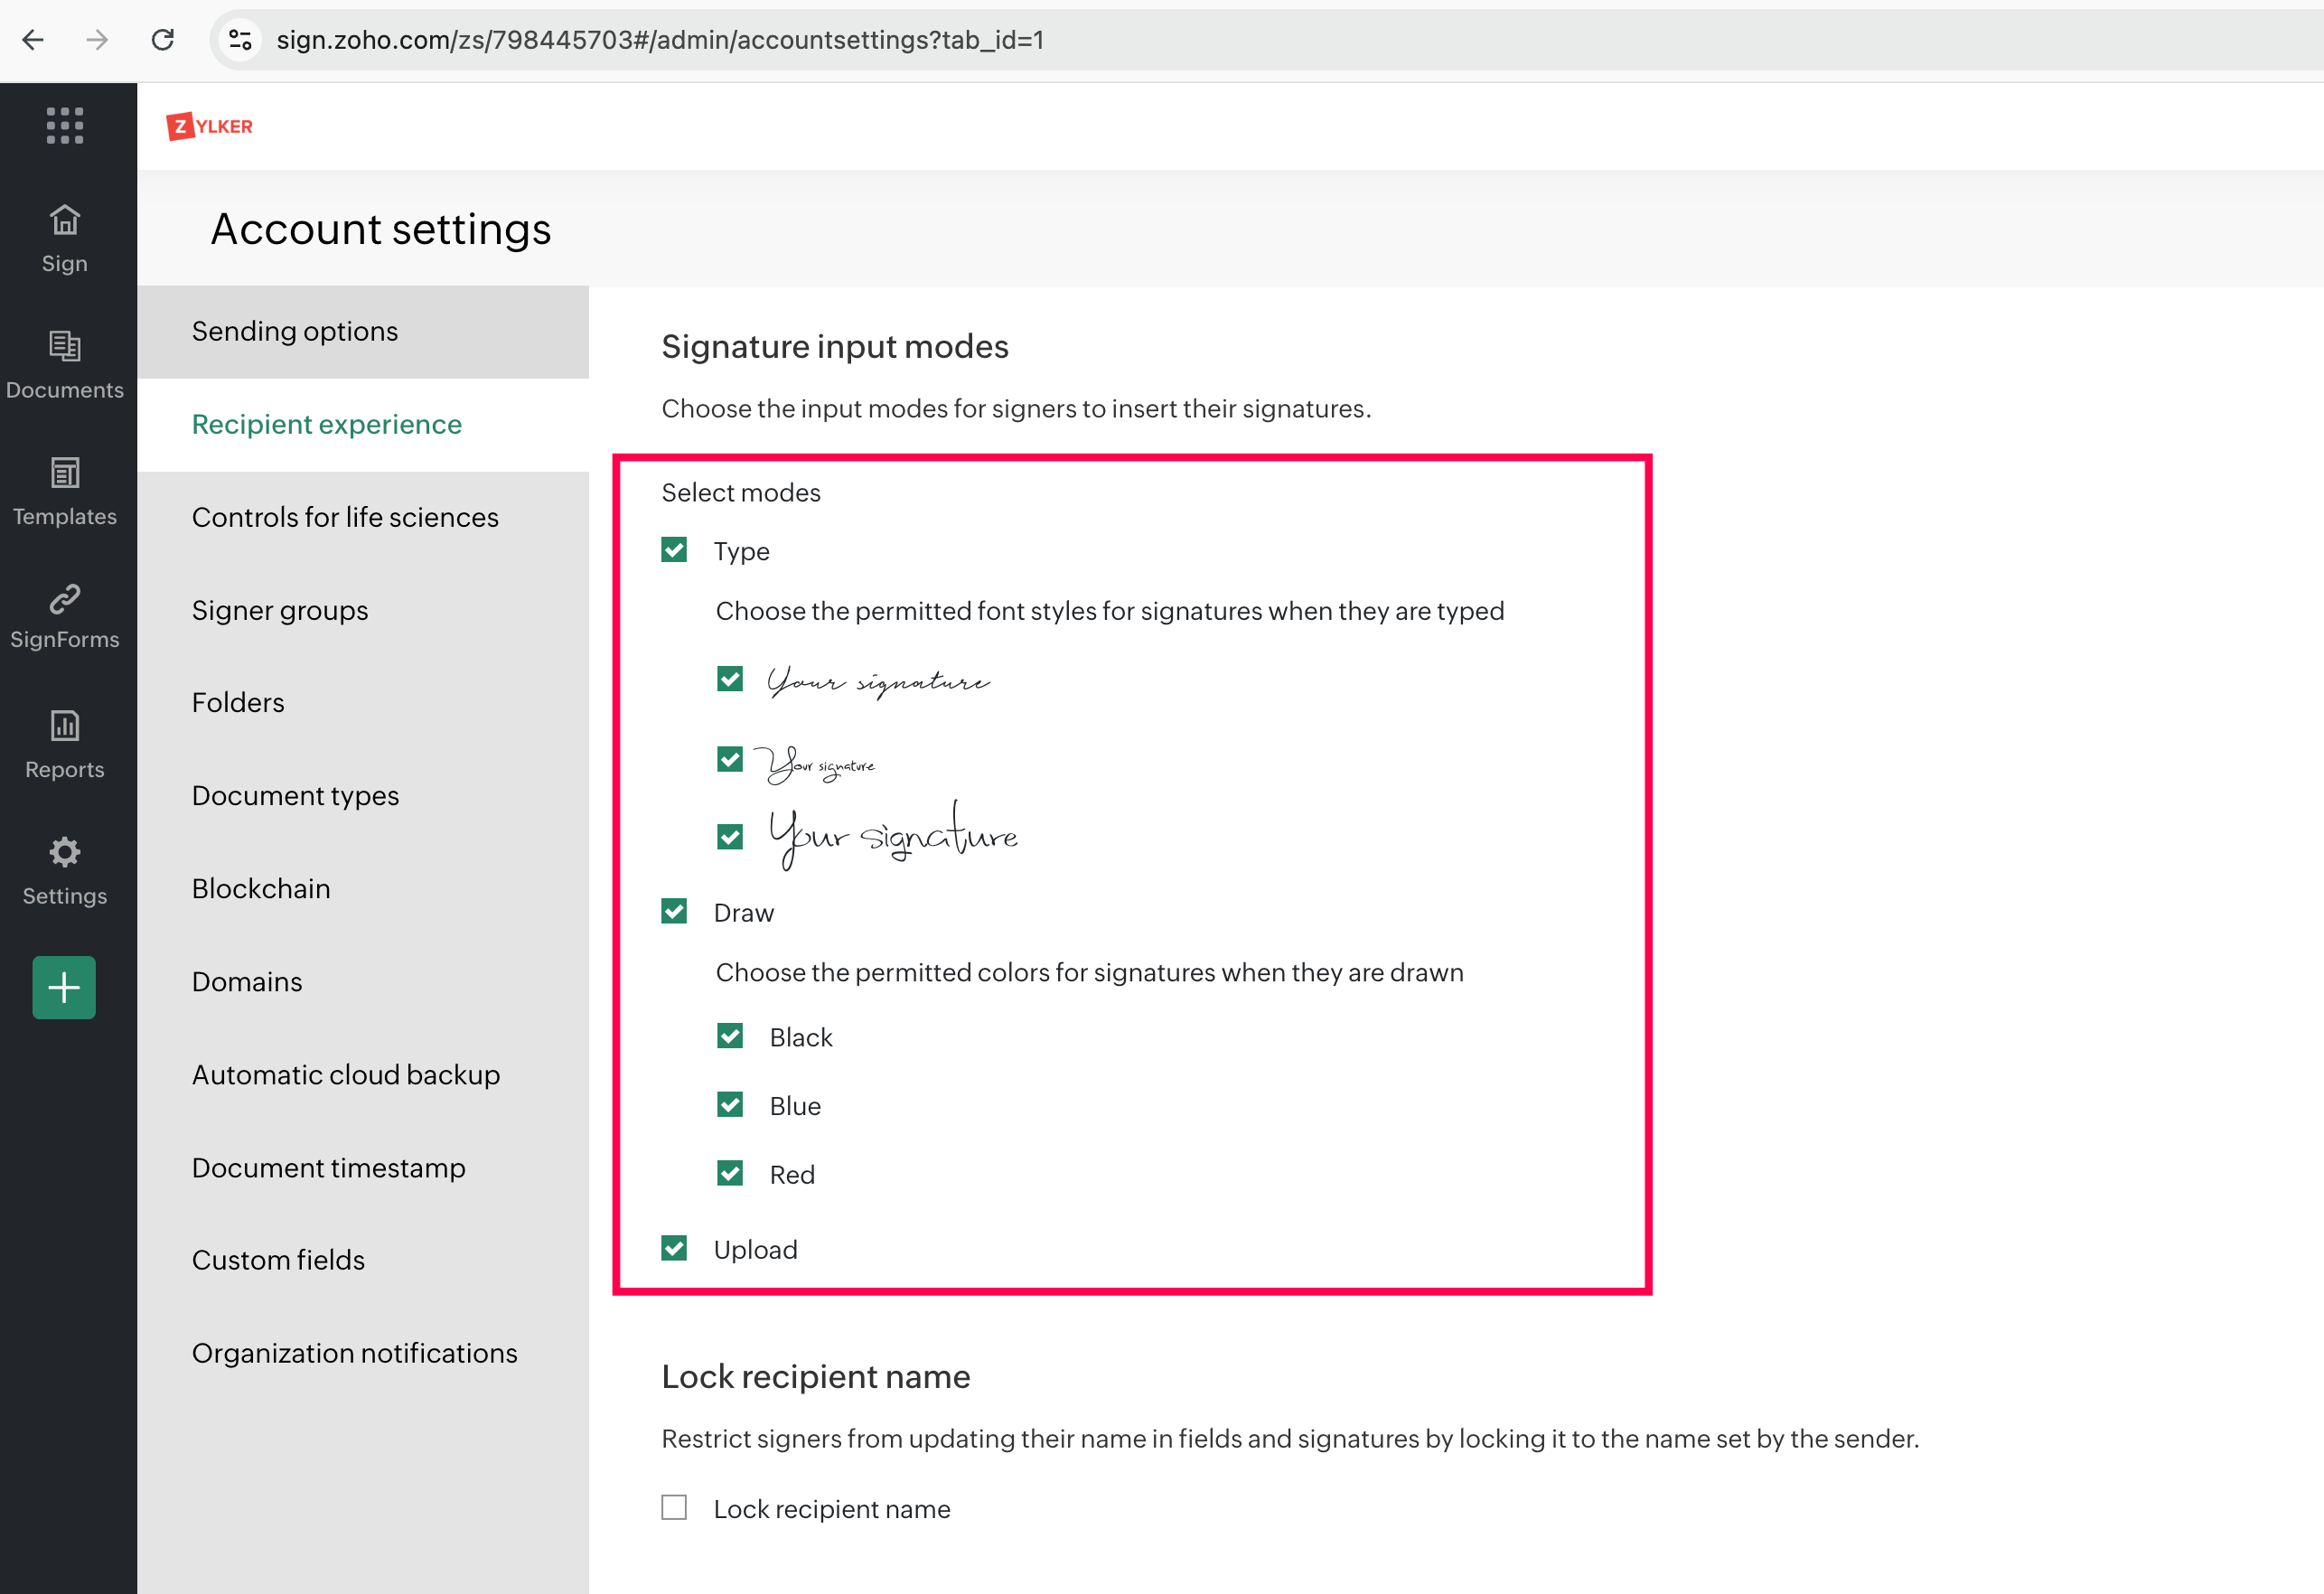The height and width of the screenshot is (1594, 2324).
Task: Toggle the Draw signature mode checkbox
Action: click(x=674, y=911)
